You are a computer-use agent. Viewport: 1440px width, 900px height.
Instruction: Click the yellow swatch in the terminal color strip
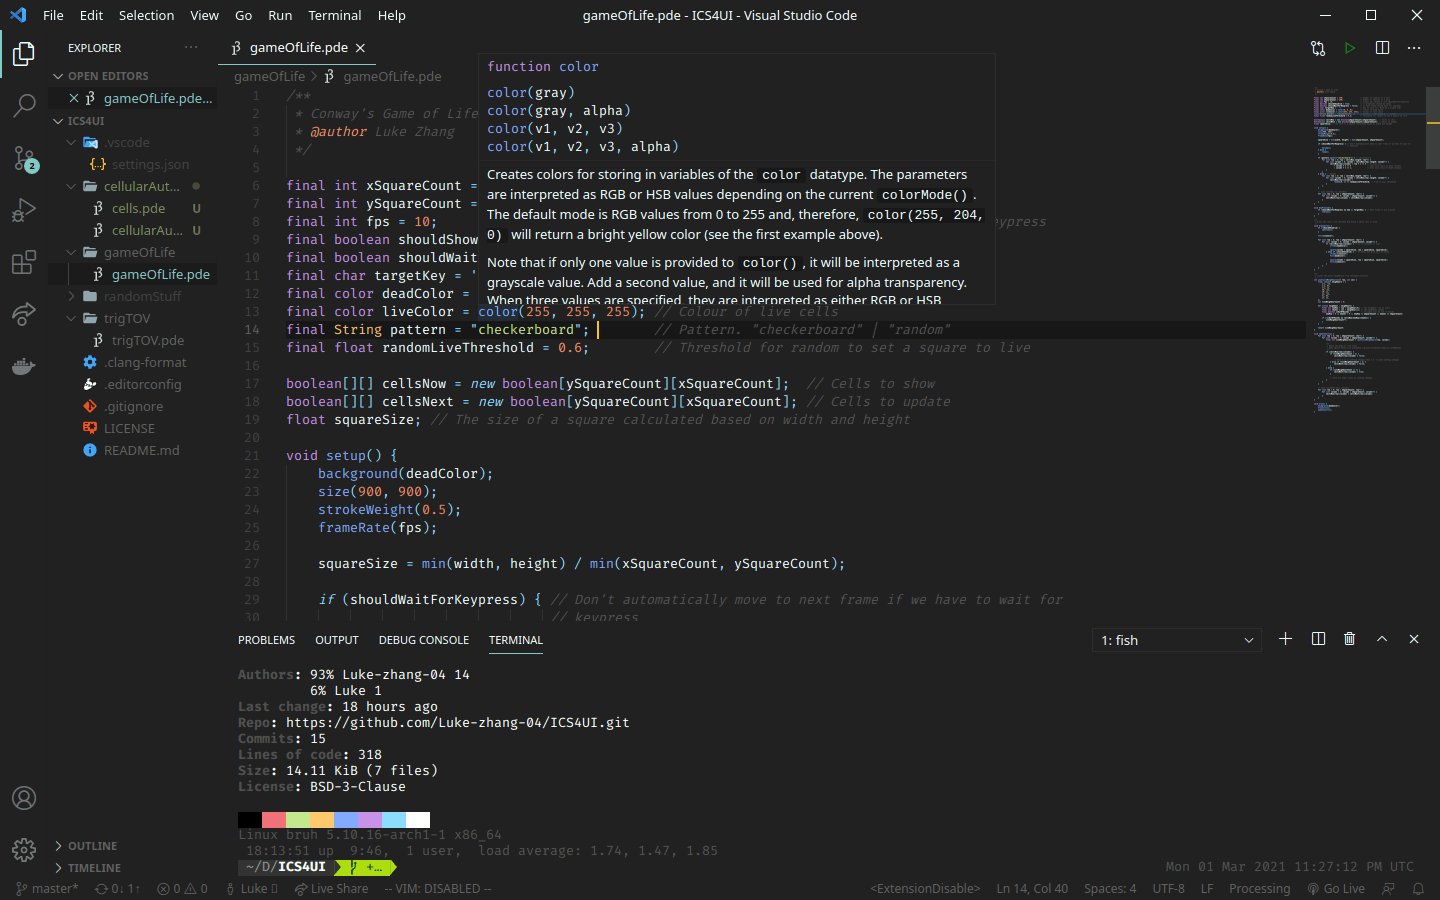tap(322, 820)
